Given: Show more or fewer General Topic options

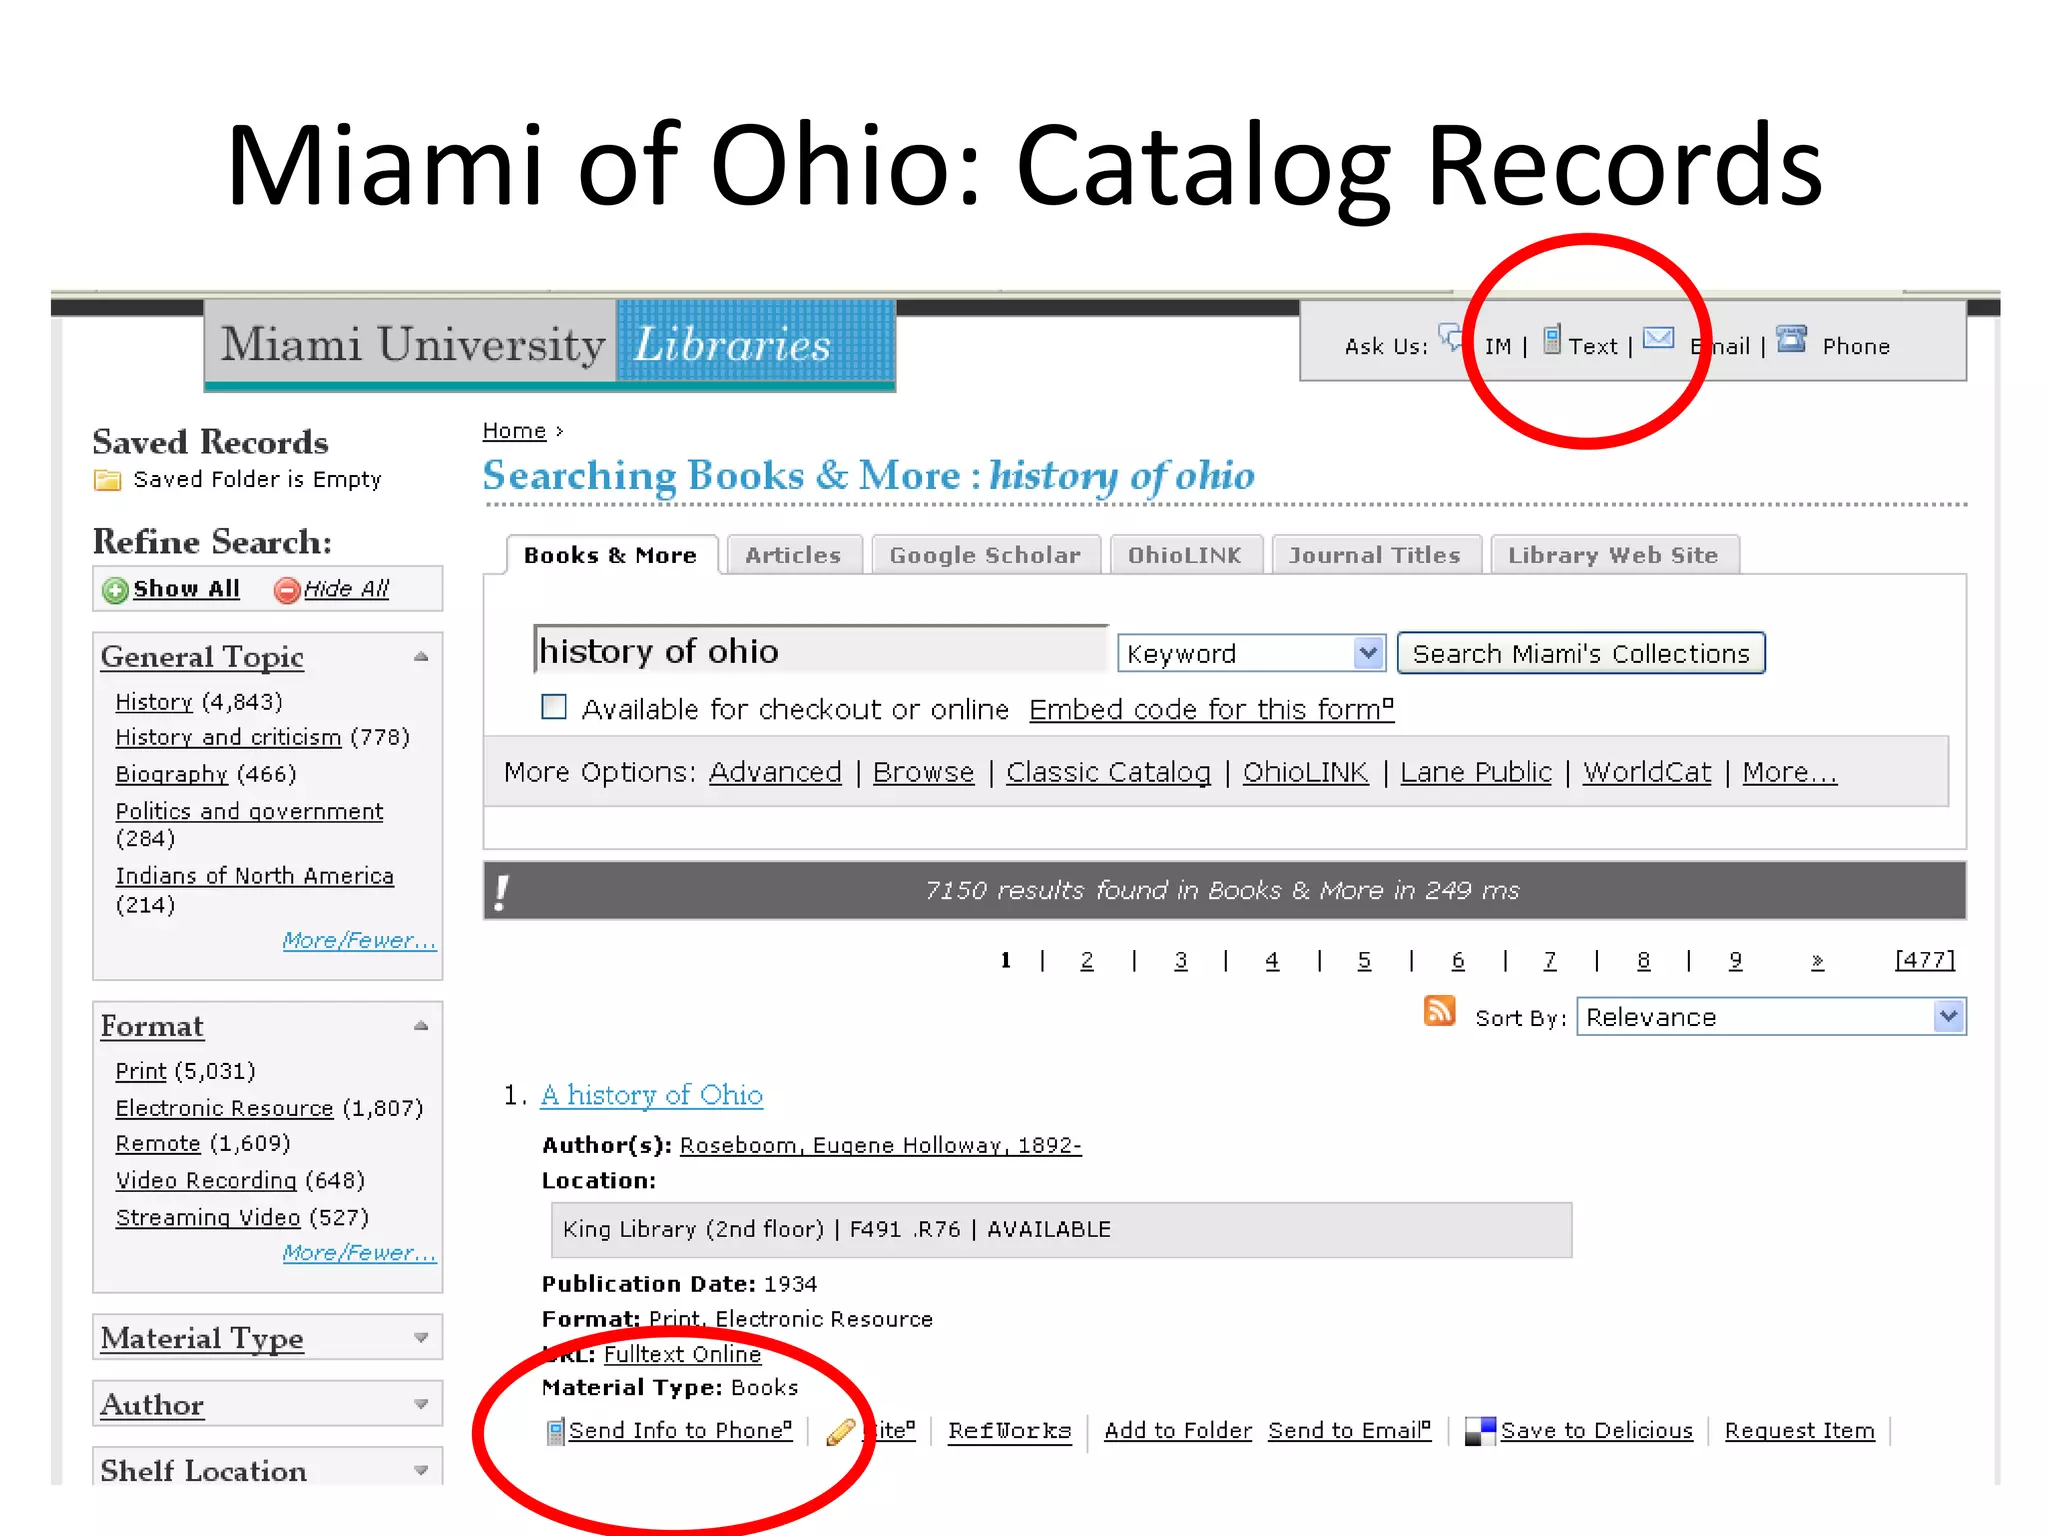Looking at the screenshot, I should (x=359, y=940).
